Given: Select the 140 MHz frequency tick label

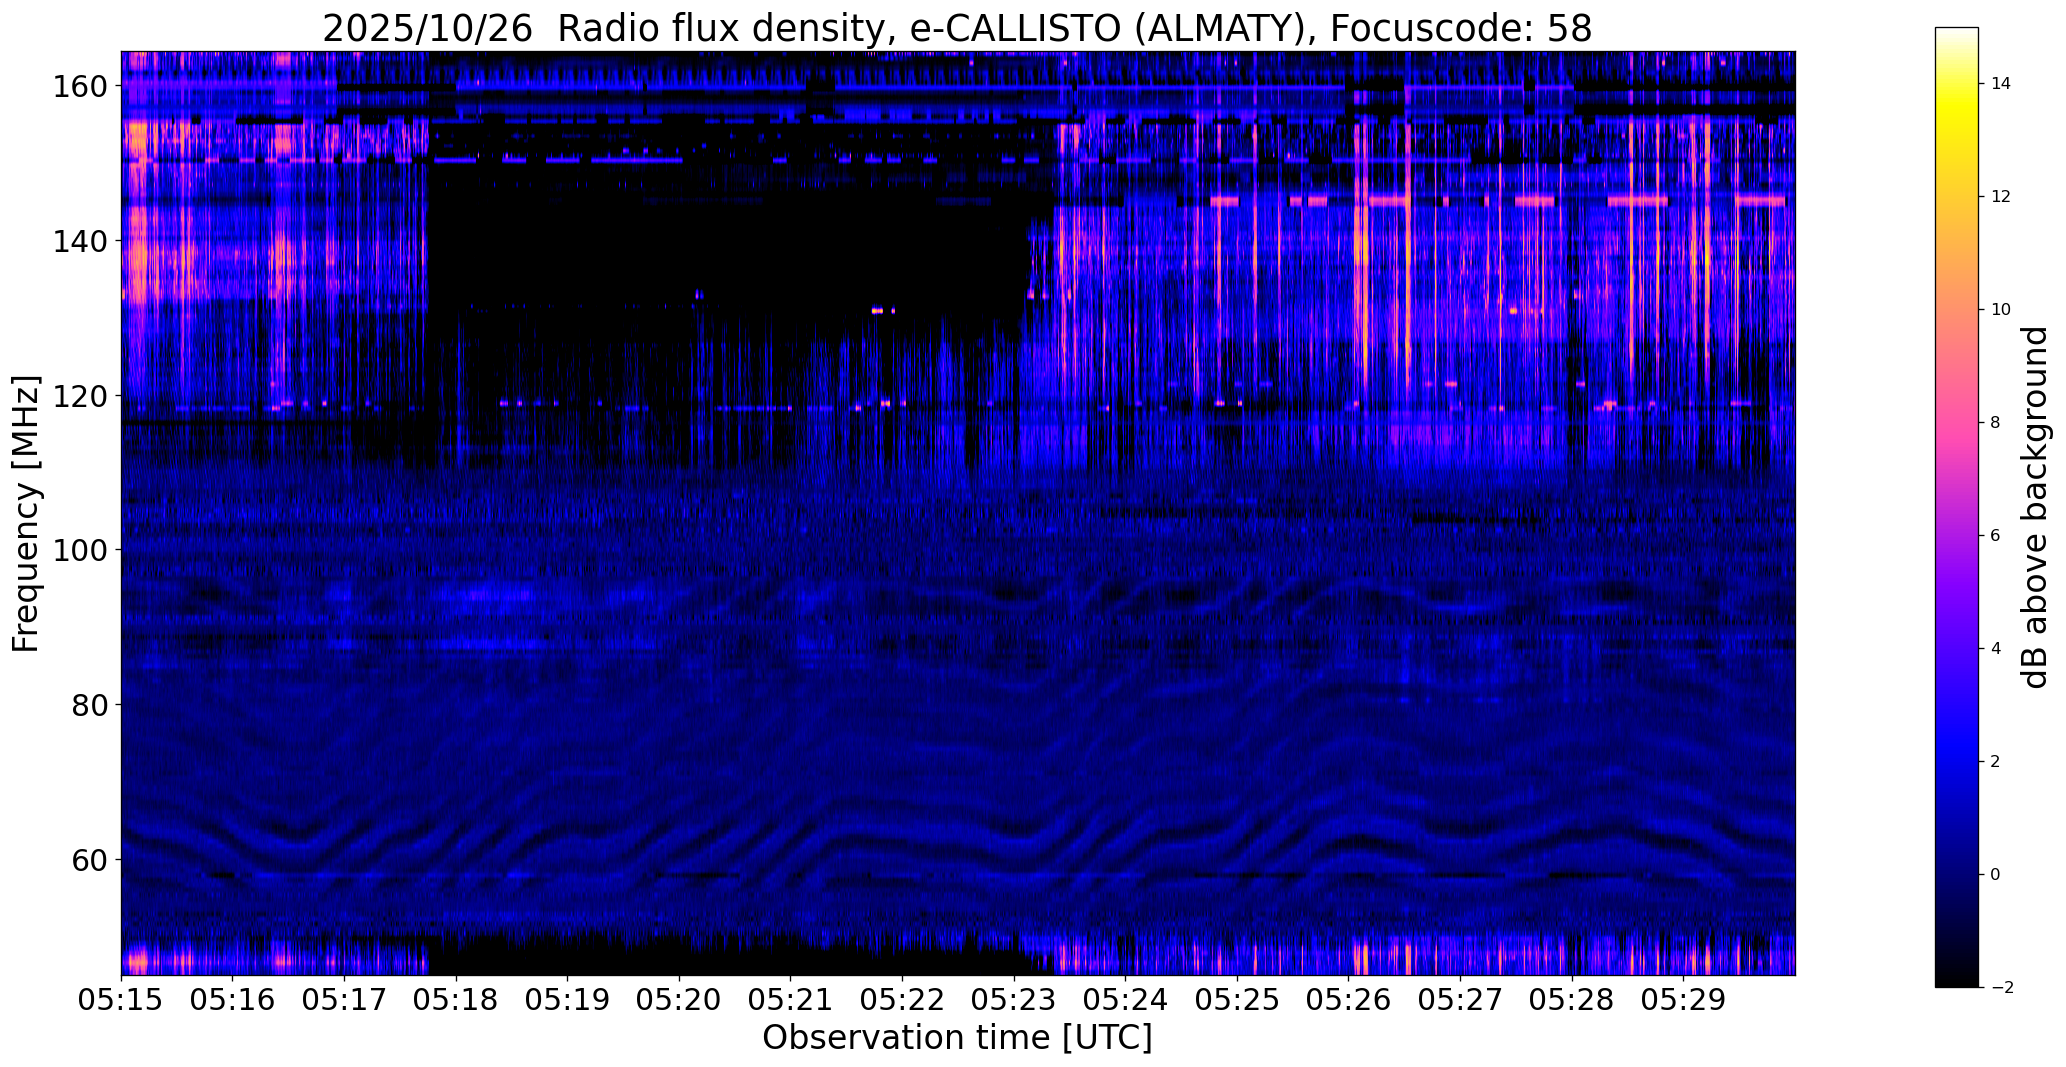Looking at the screenshot, I should [79, 242].
